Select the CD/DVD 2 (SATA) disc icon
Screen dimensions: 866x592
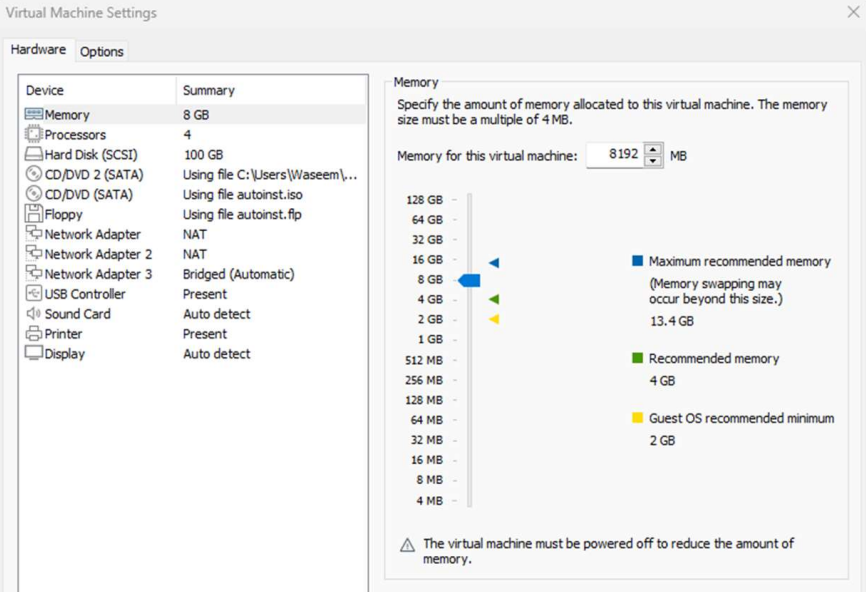click(x=33, y=175)
